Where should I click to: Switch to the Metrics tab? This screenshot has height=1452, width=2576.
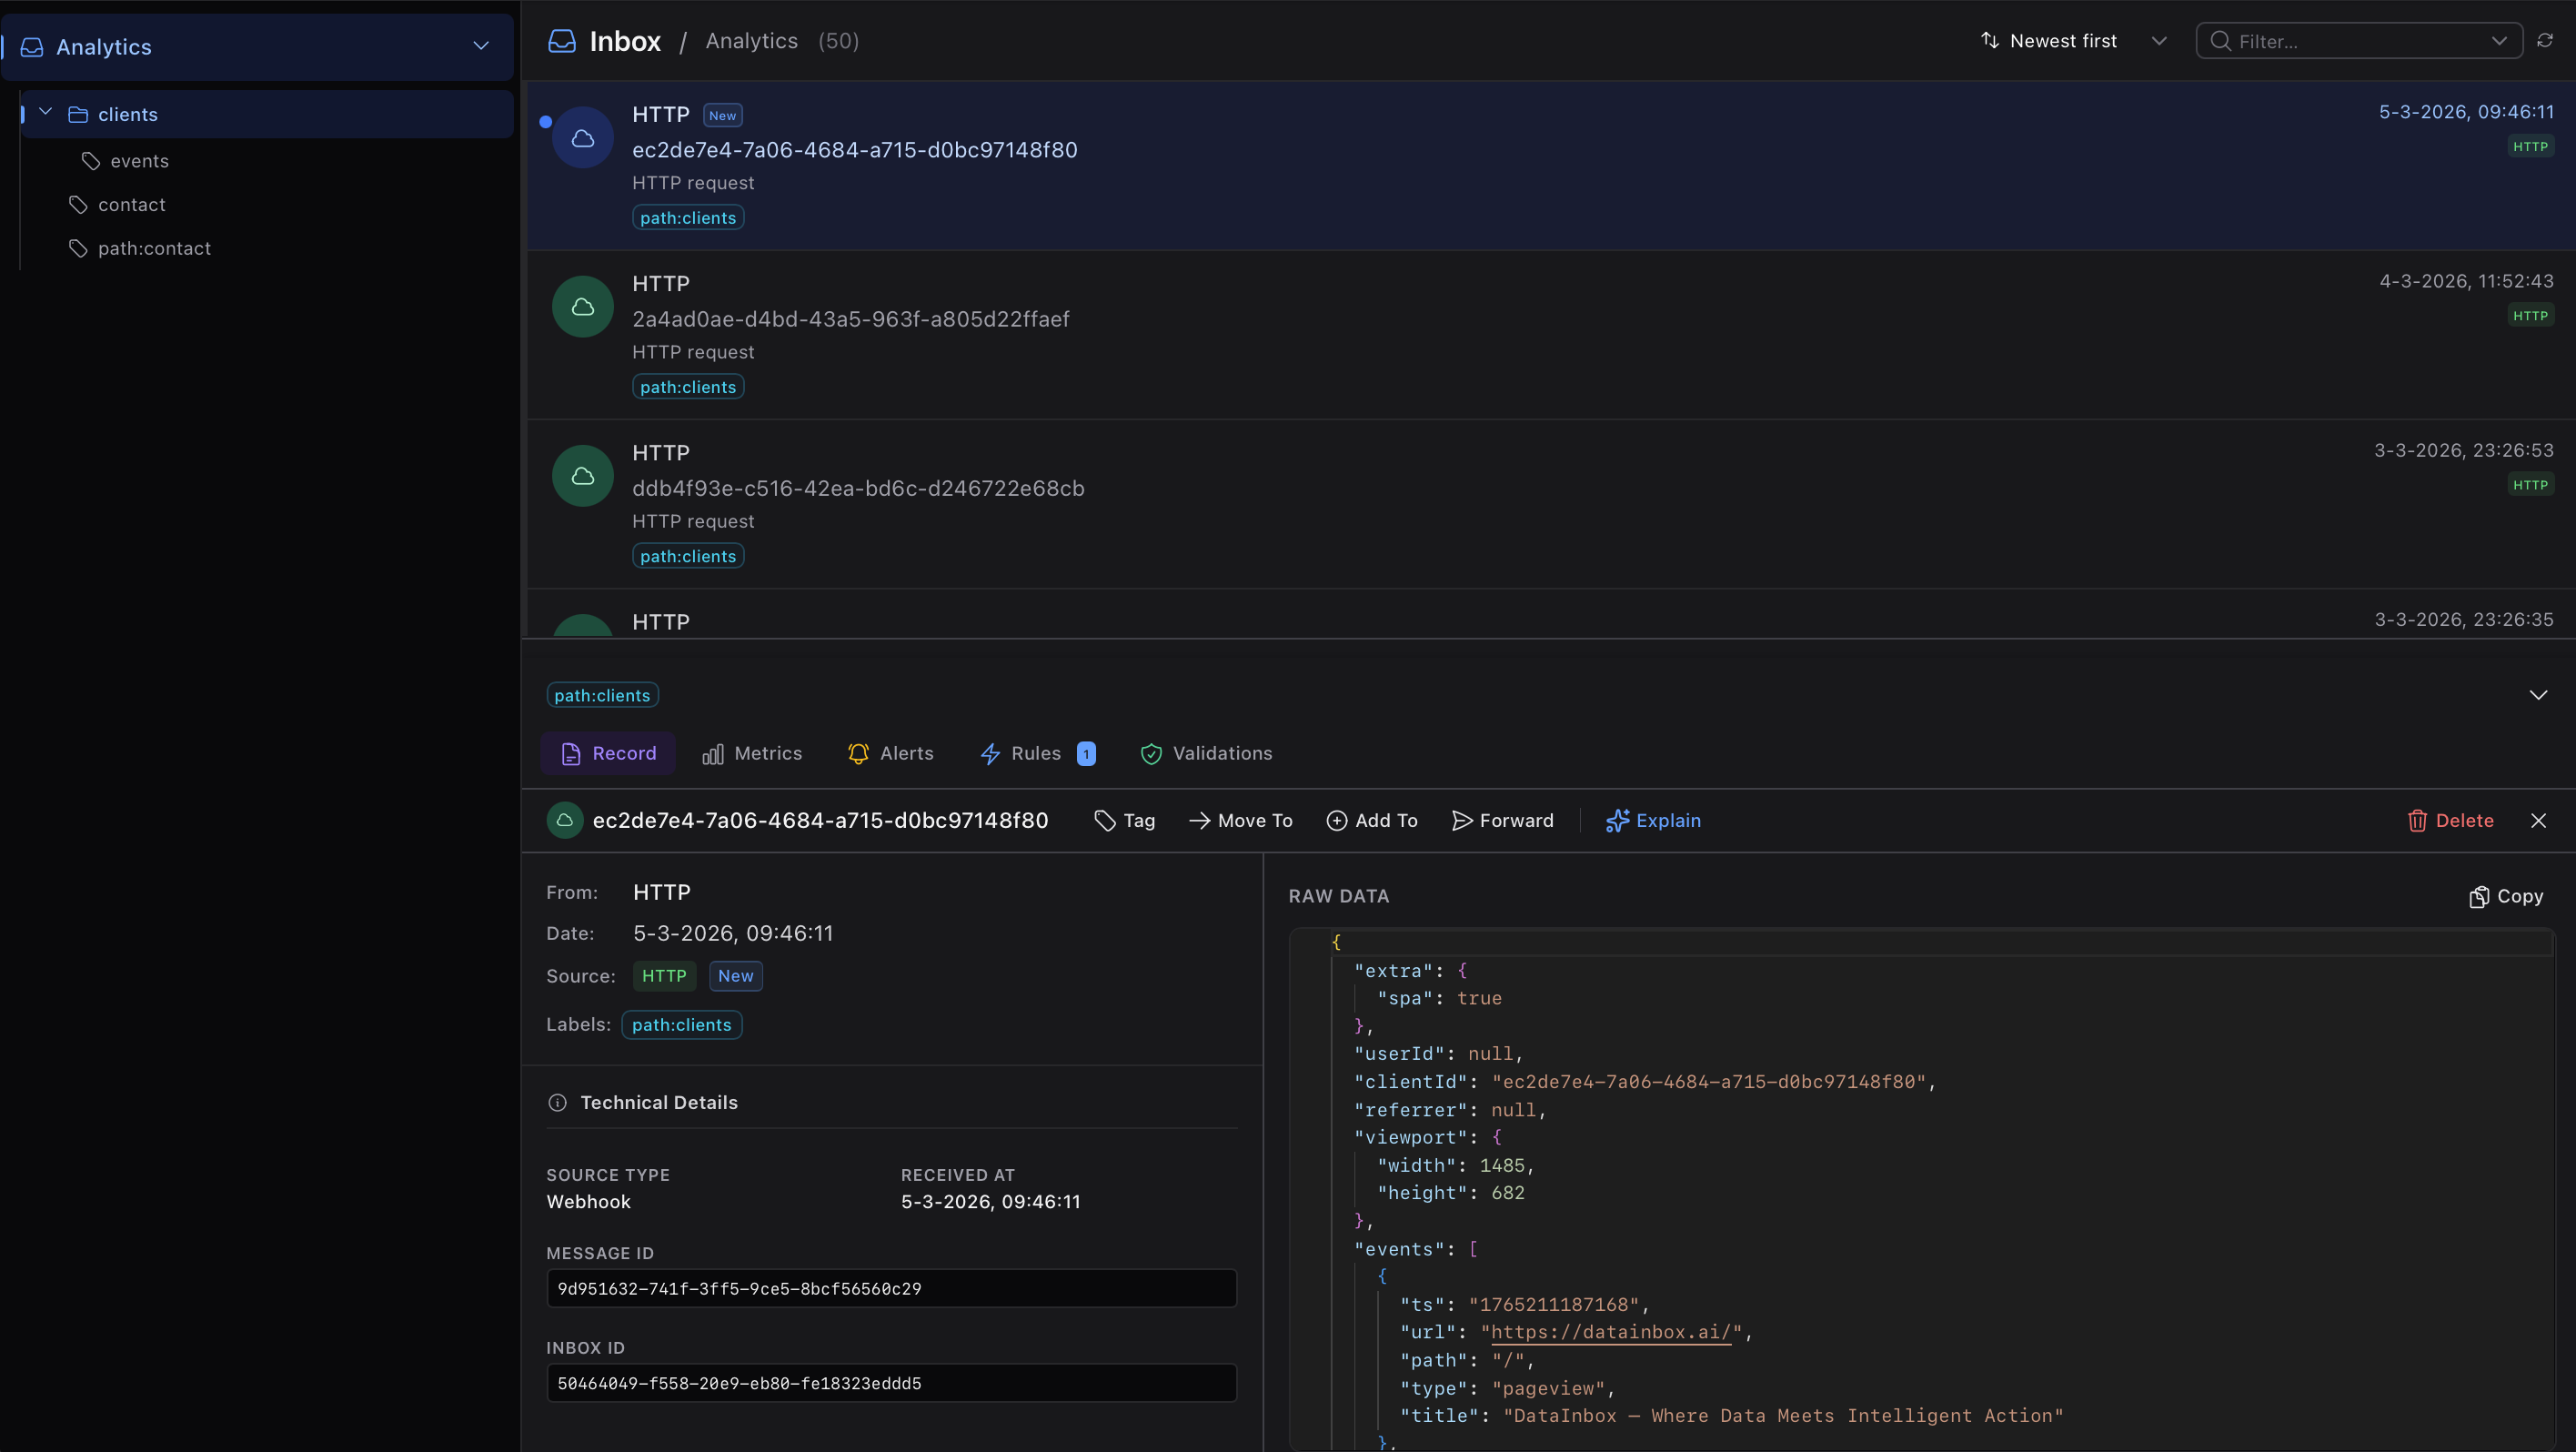coord(752,754)
